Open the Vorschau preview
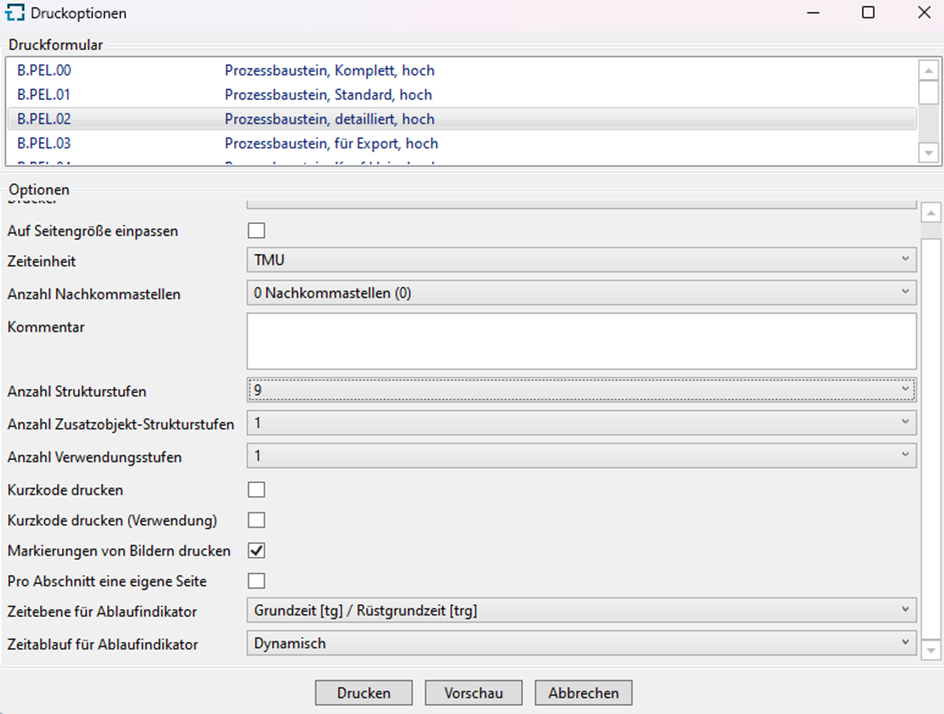The height and width of the screenshot is (714, 944). tap(473, 692)
